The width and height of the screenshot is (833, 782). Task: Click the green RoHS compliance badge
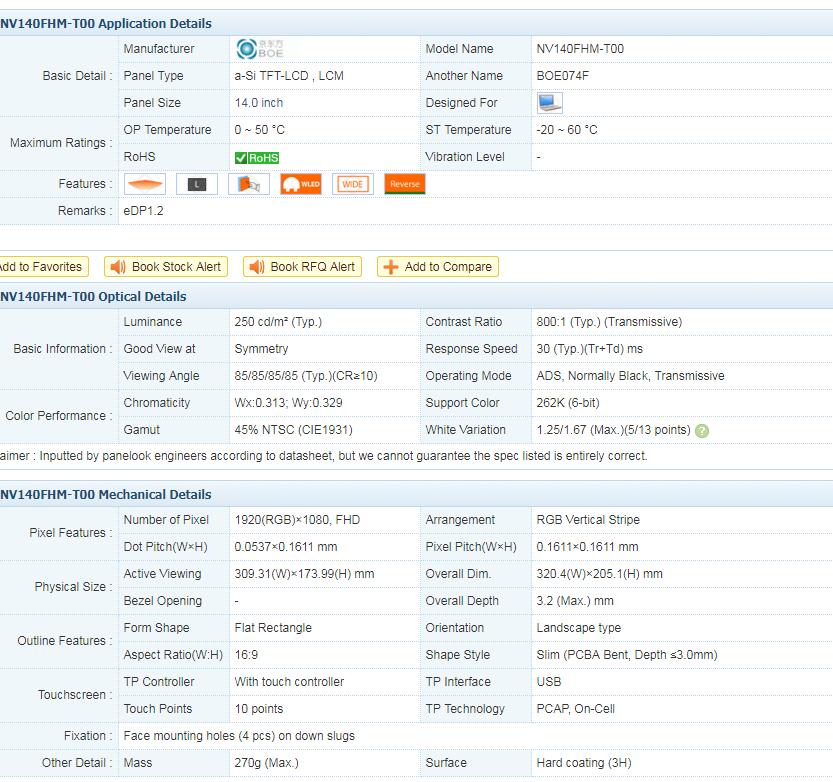(x=257, y=158)
